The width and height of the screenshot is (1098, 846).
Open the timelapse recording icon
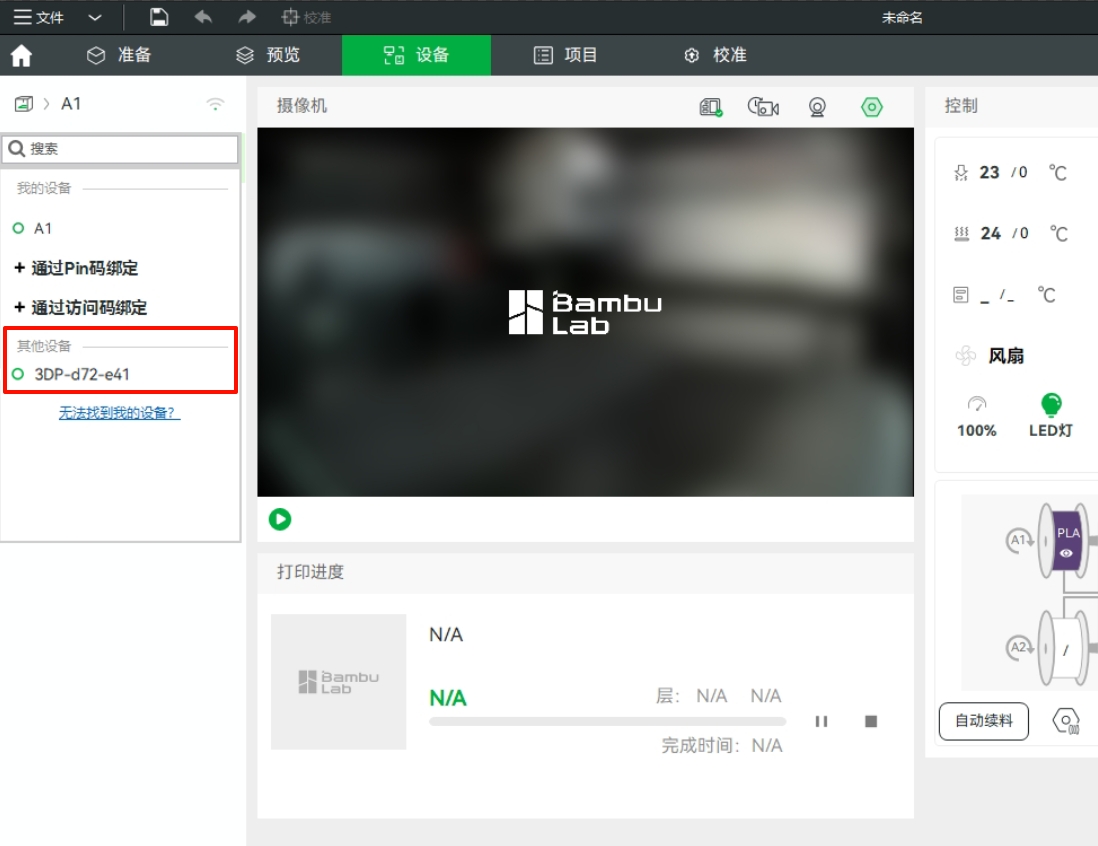763,106
